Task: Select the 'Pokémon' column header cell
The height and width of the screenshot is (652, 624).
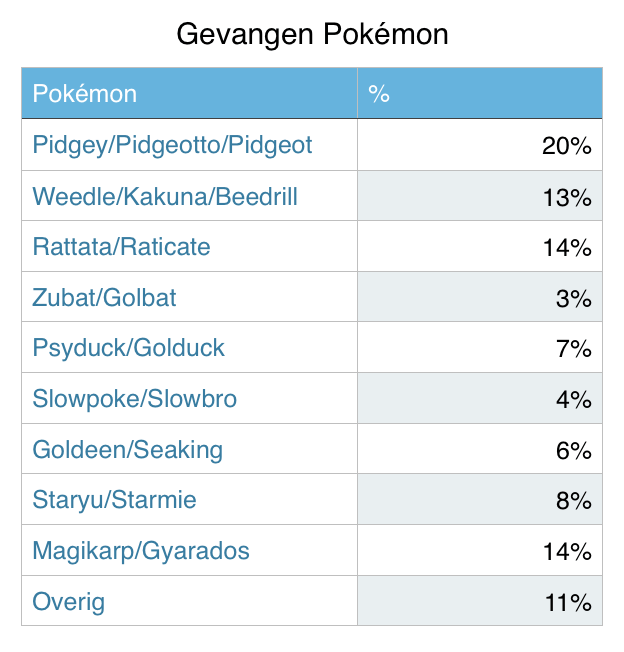Action: tap(189, 94)
